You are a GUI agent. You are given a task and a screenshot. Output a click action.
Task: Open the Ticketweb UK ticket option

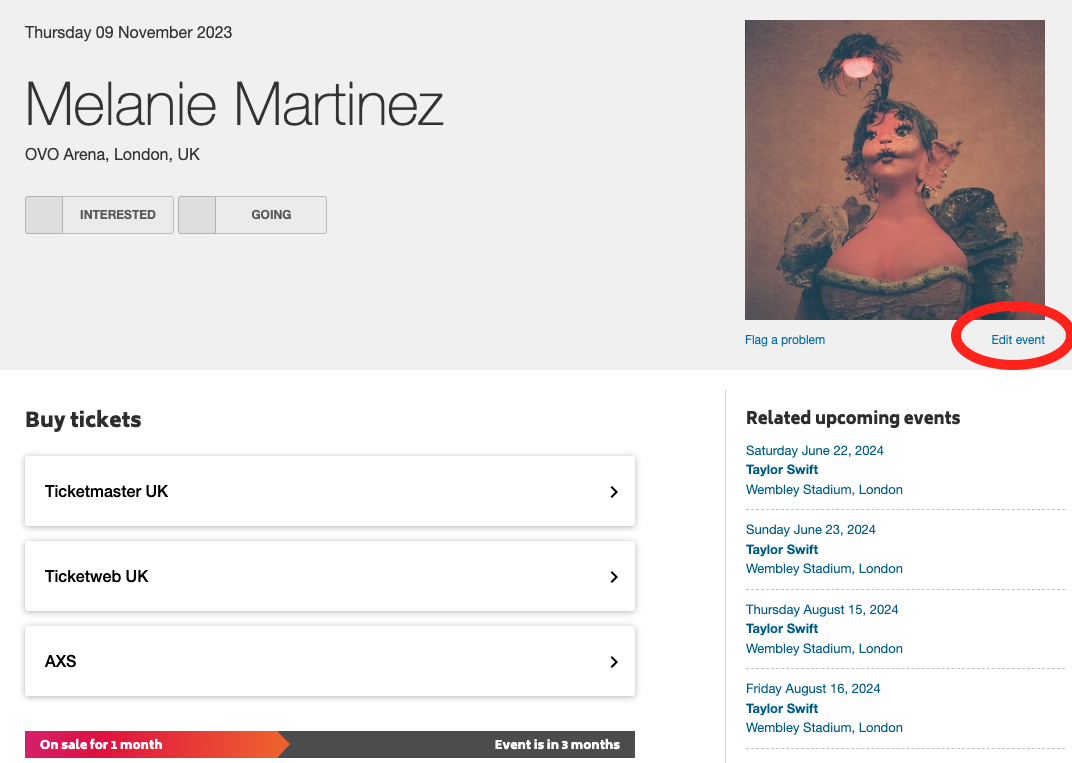[x=330, y=576]
